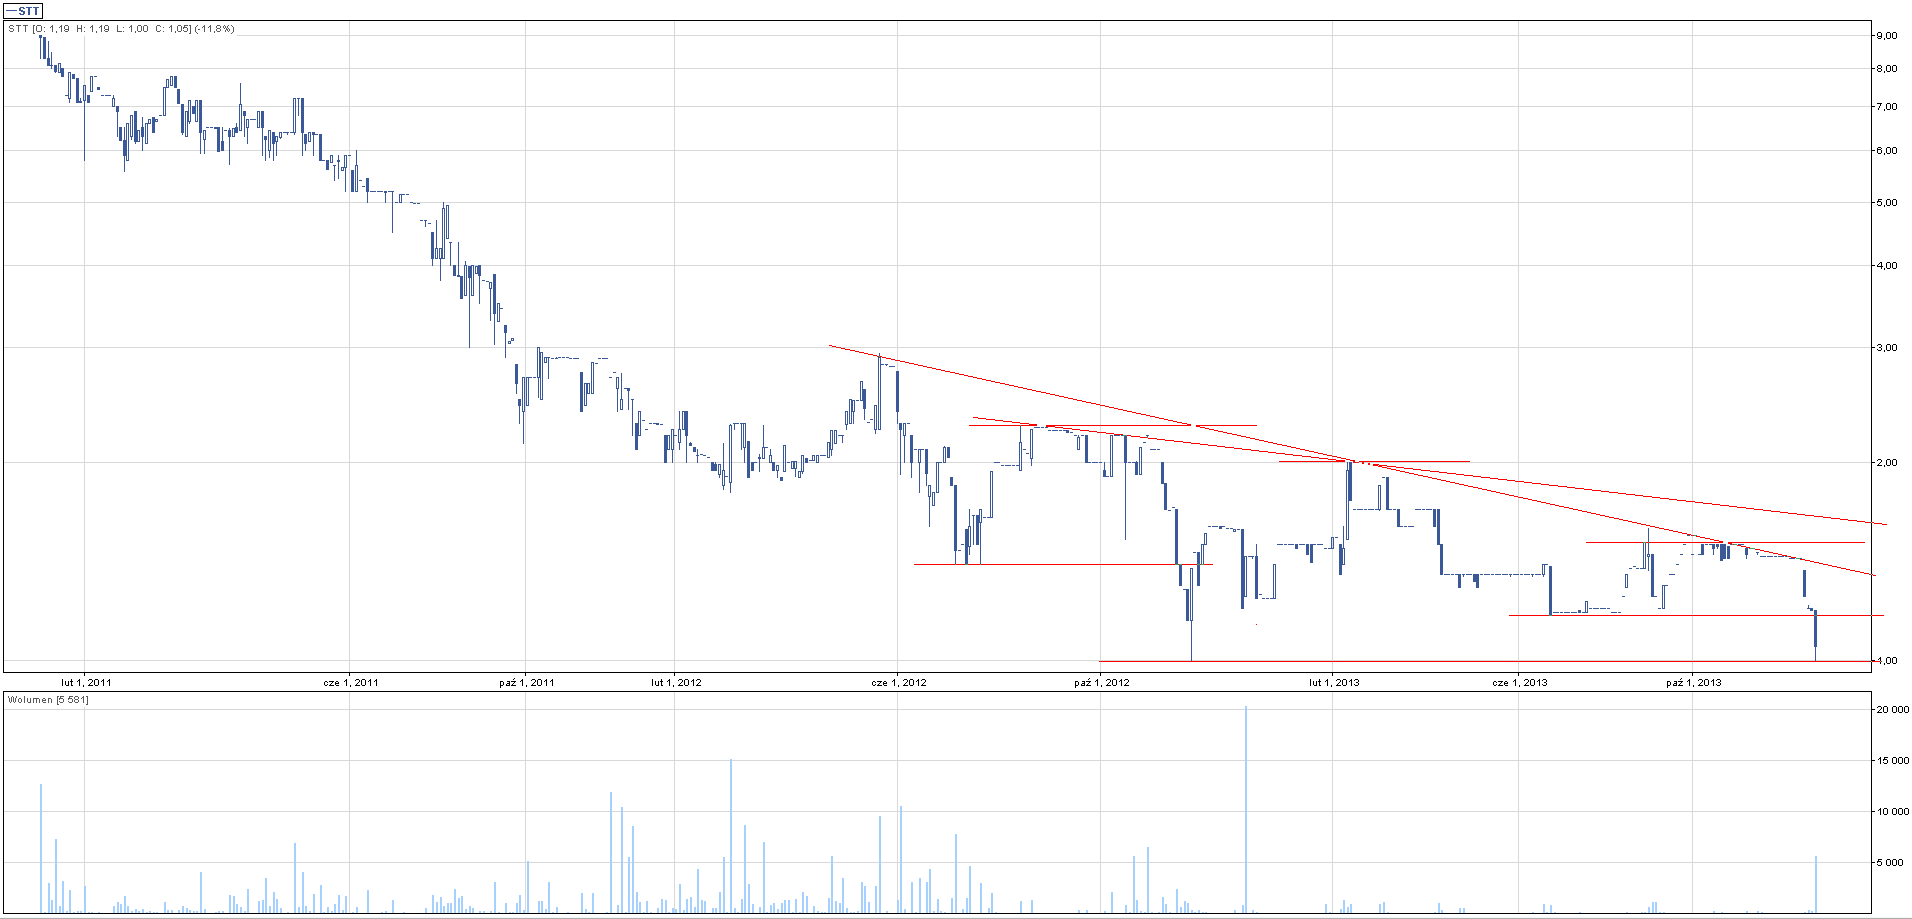Select the 'cze 1, 2013' date label
Screen dimensions: 1912x919
coord(1520,683)
